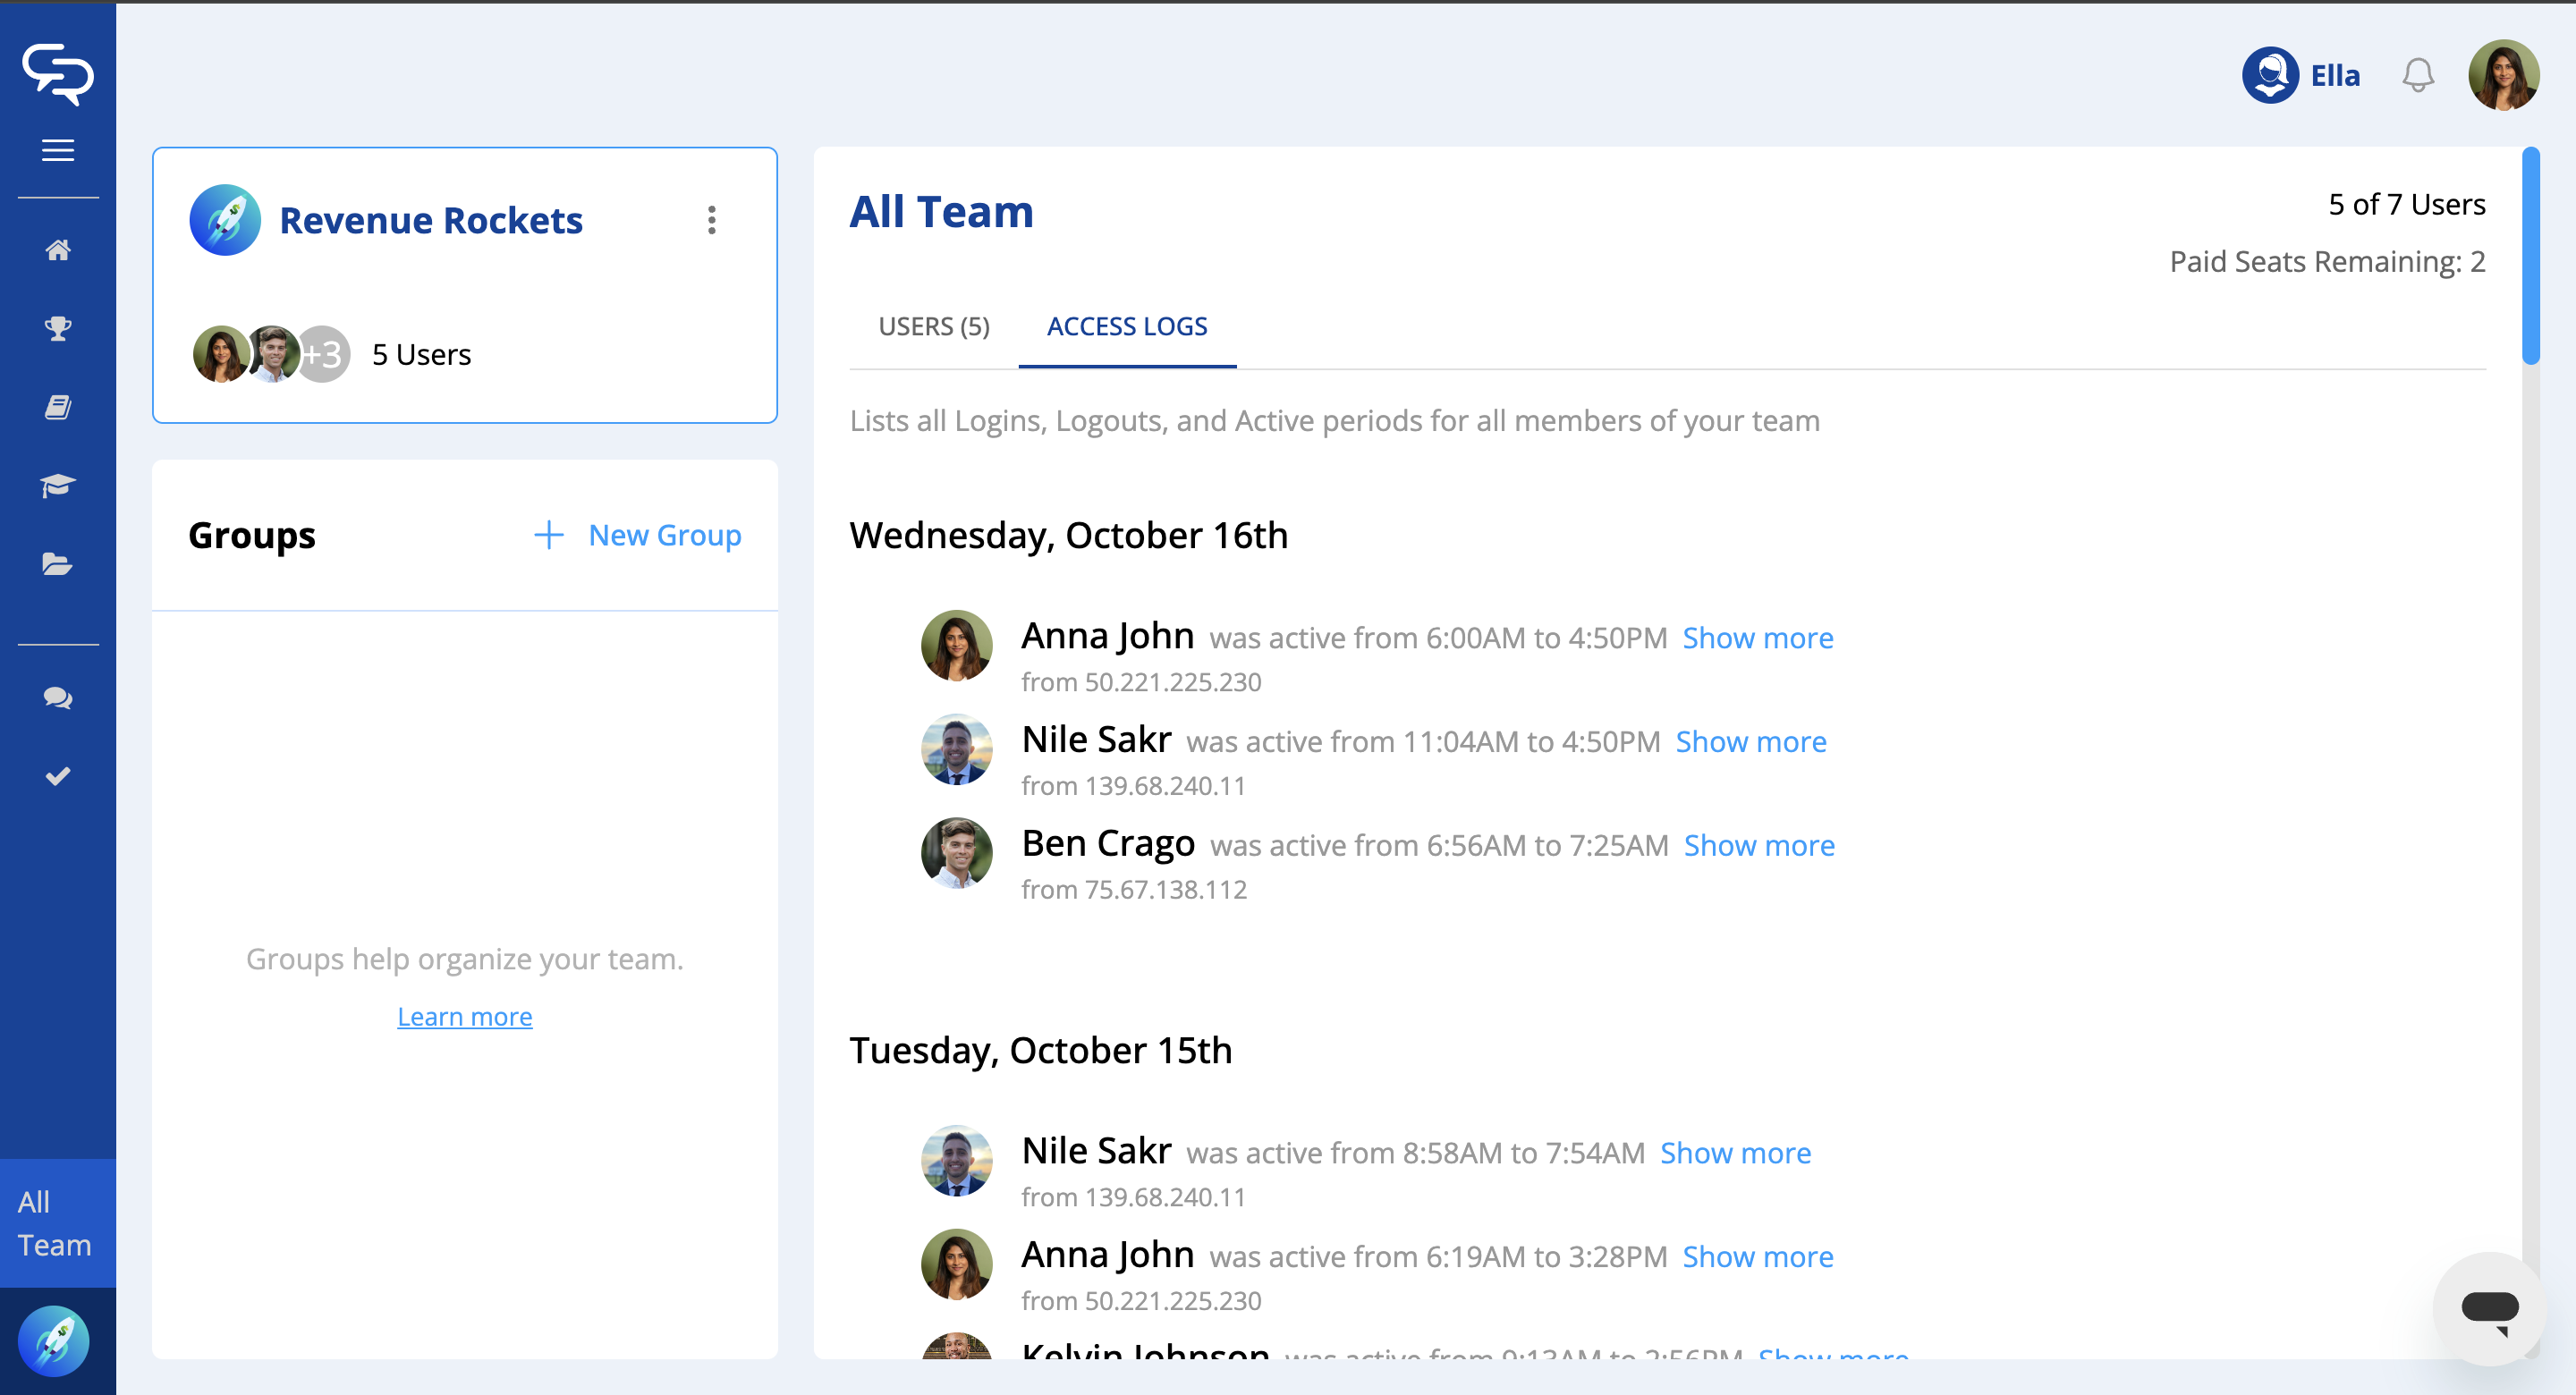This screenshot has height=1395, width=2576.
Task: Open the chat bubbles icon in sidebar
Action: 58,698
